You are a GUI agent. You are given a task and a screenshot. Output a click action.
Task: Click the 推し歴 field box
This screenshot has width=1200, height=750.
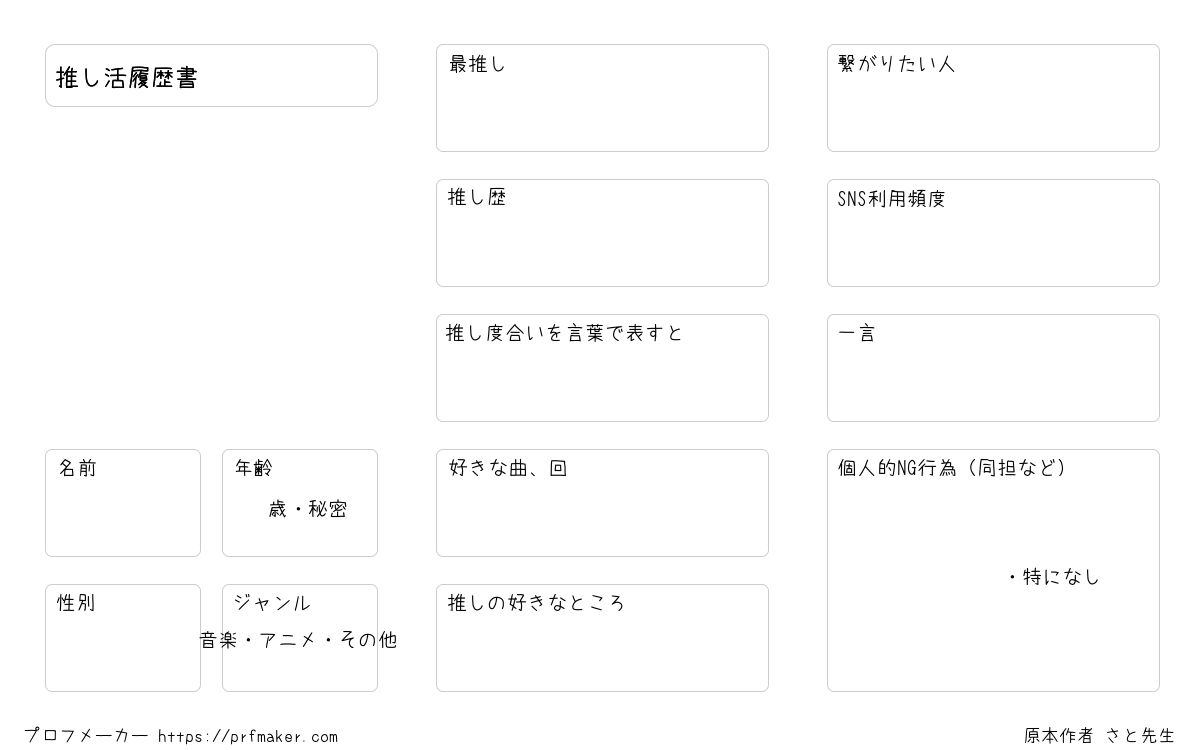tap(602, 233)
